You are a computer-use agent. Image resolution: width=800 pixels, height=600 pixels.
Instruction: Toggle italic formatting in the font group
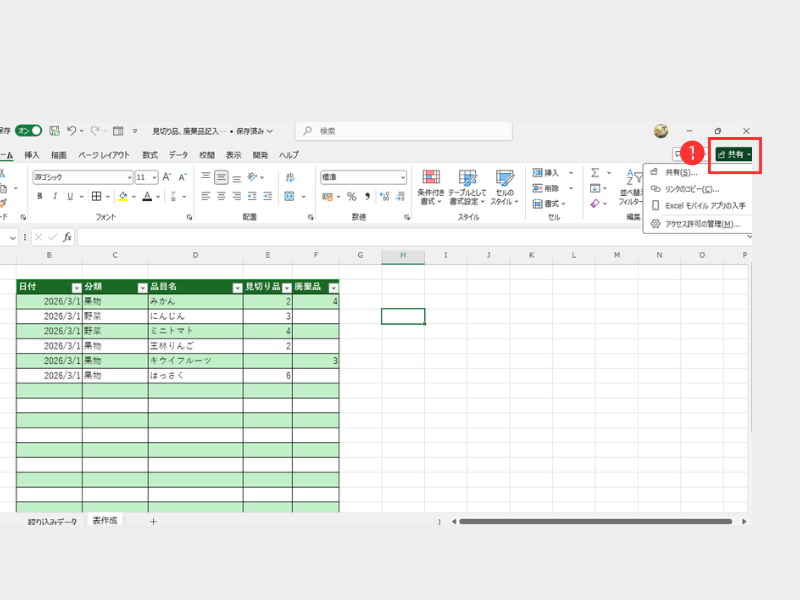(x=55, y=196)
